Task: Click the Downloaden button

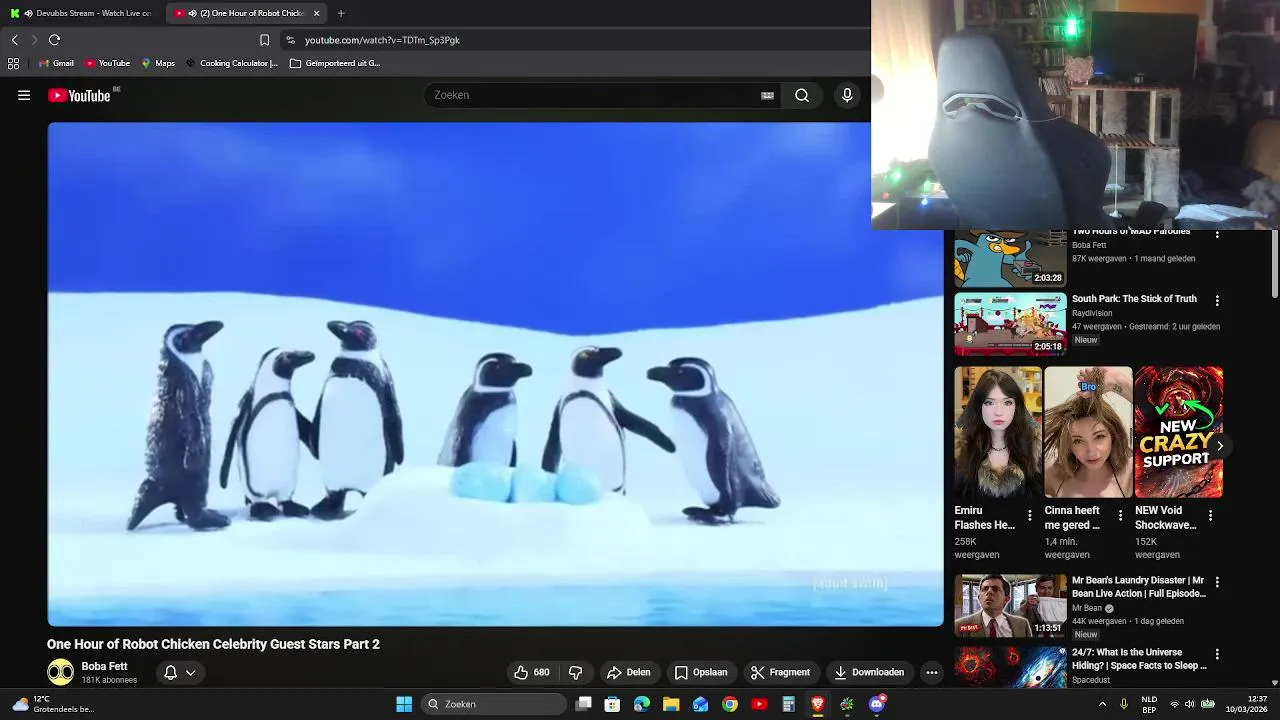Action: (869, 672)
